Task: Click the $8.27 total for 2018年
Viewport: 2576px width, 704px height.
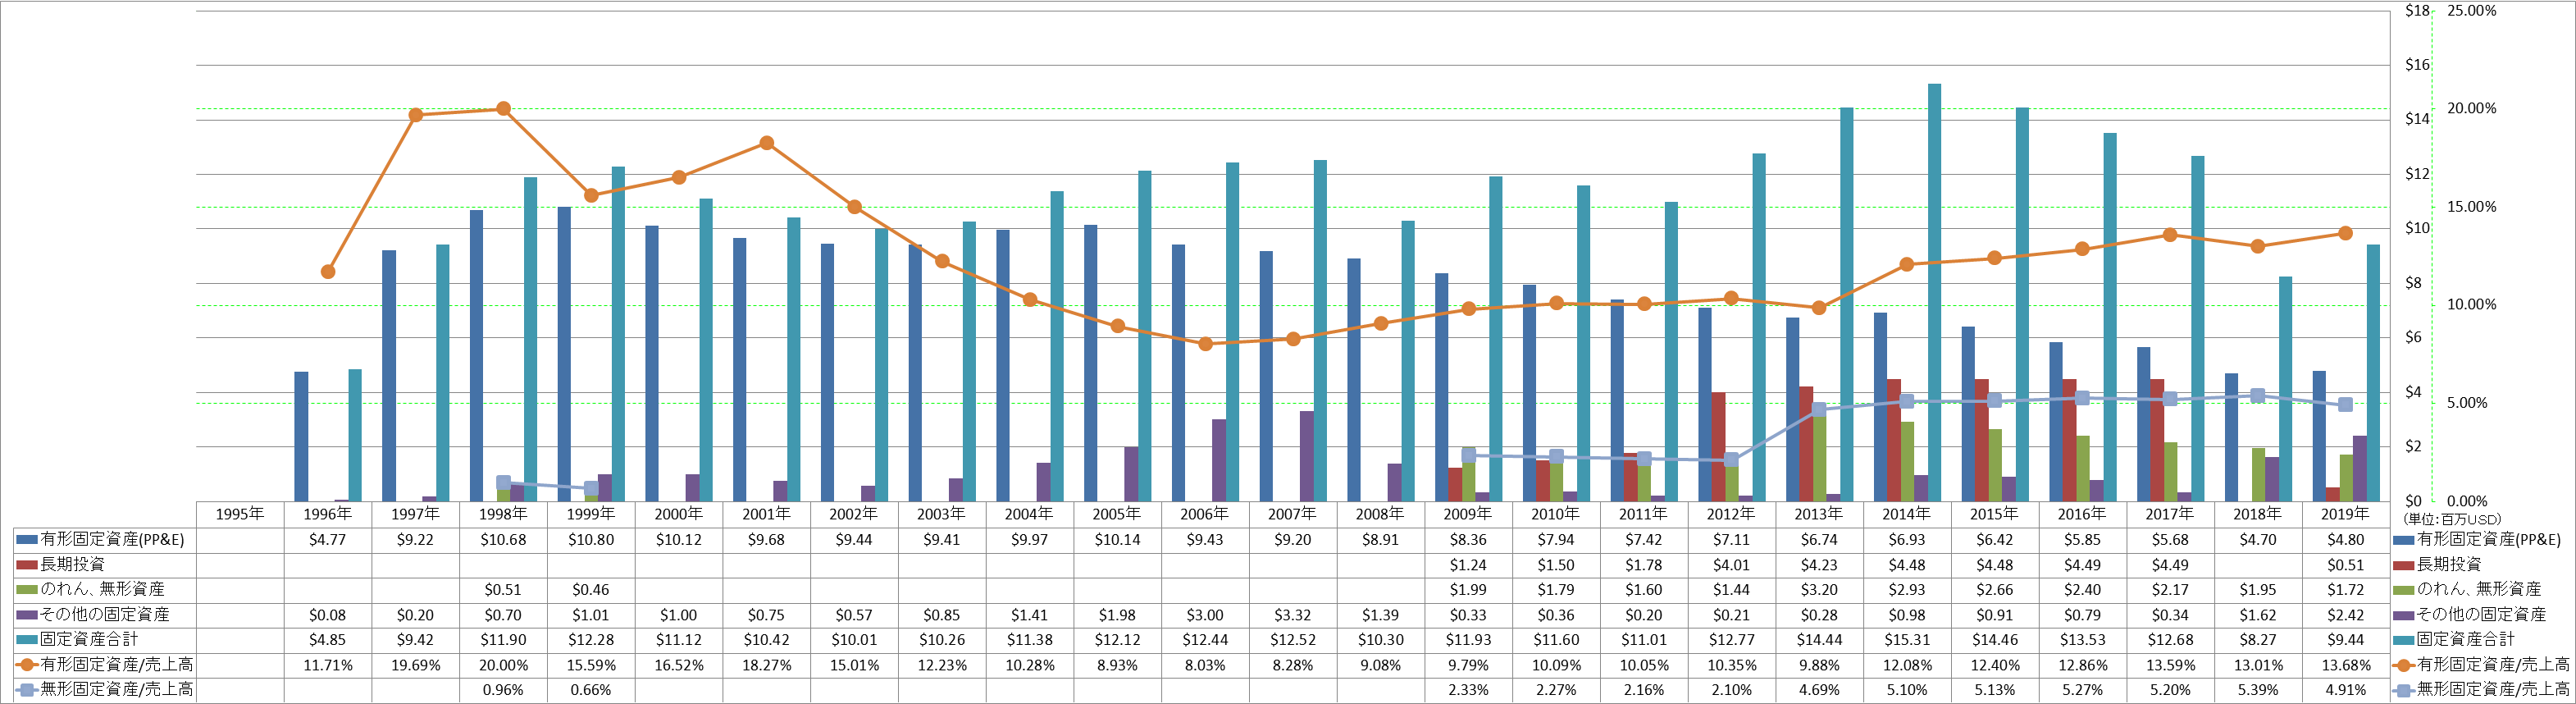Action: (2257, 640)
